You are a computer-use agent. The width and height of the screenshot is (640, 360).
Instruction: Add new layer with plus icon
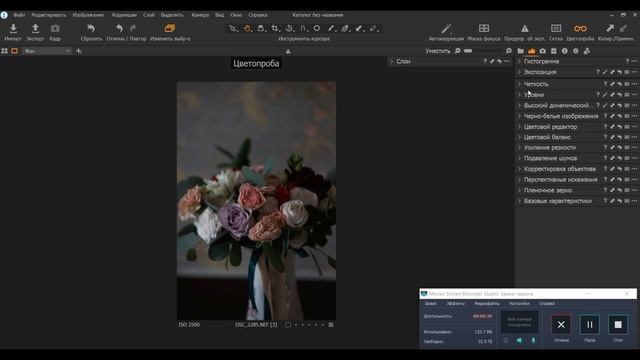(x=79, y=51)
